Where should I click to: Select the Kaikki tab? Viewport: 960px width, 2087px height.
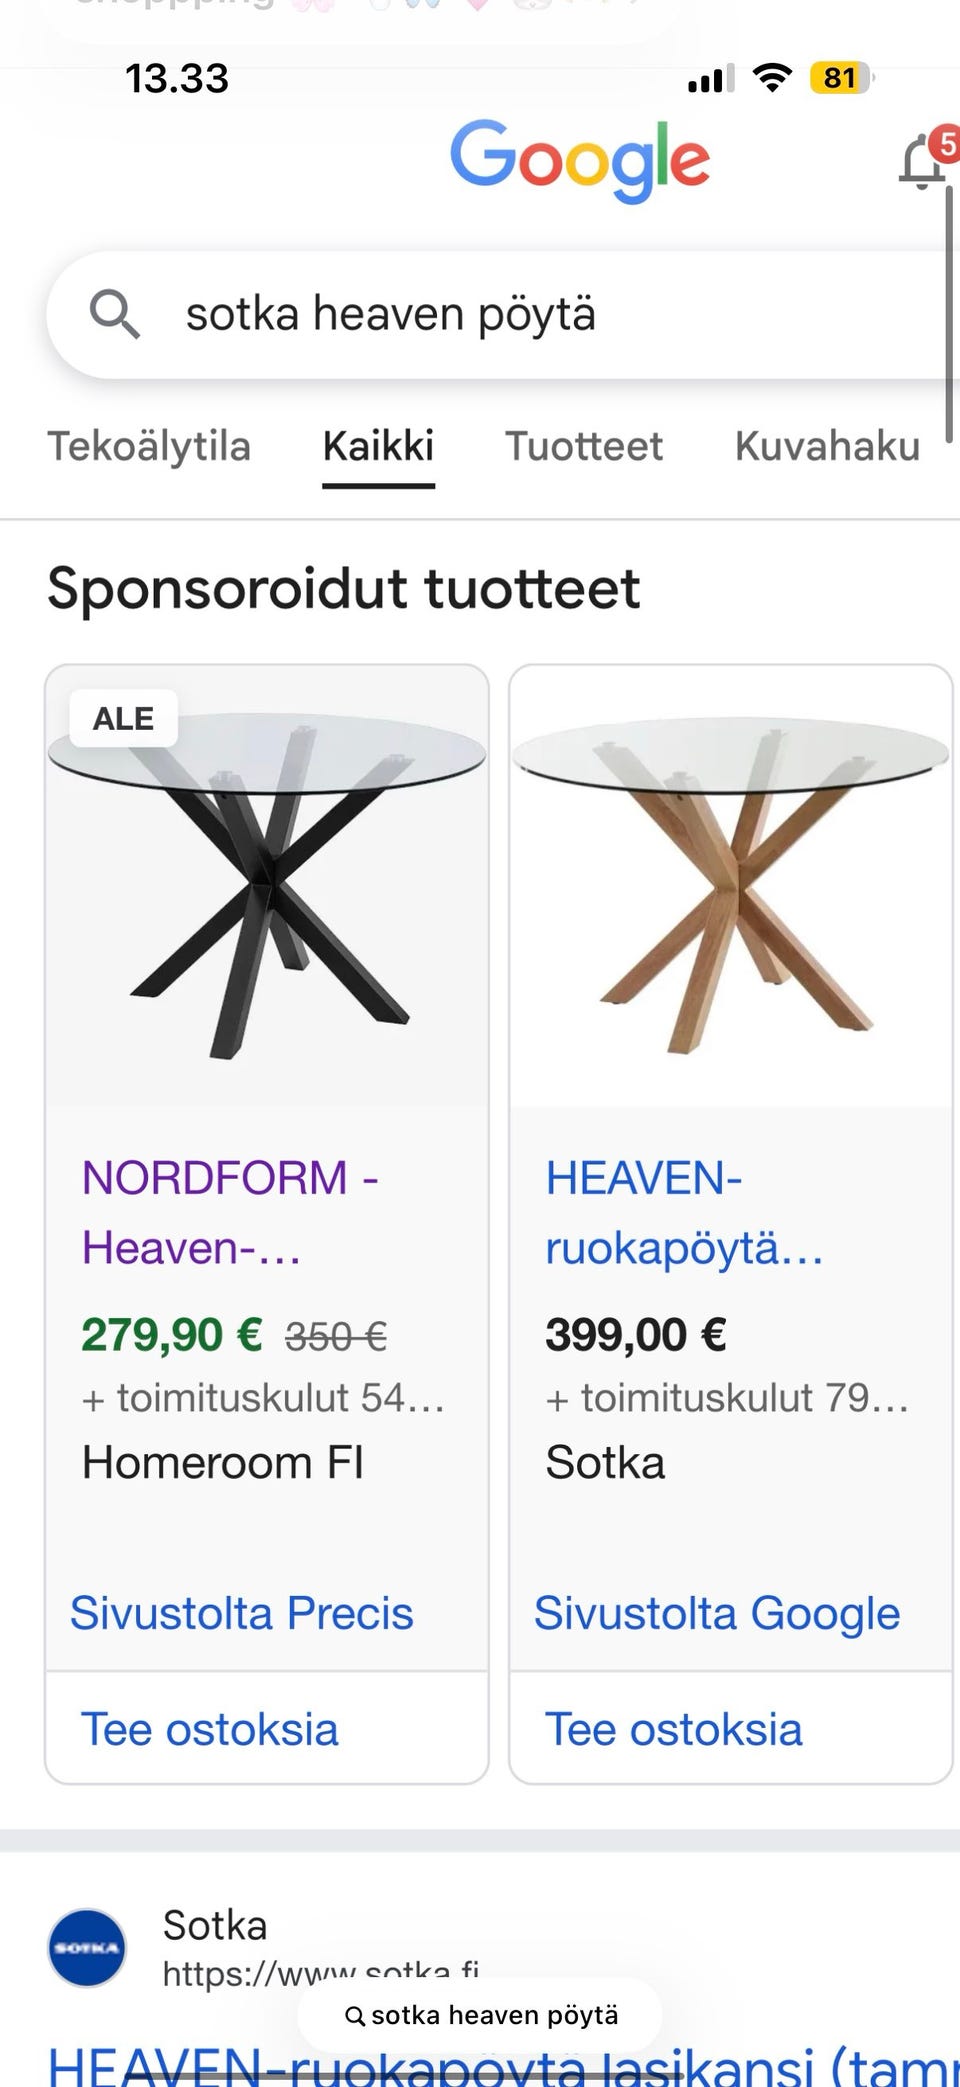pos(378,446)
